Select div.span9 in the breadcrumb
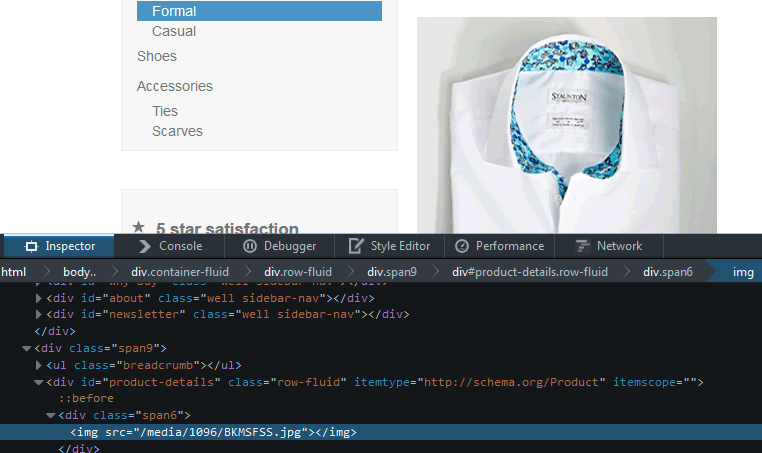Screen dimensions: 762x453 [392, 272]
